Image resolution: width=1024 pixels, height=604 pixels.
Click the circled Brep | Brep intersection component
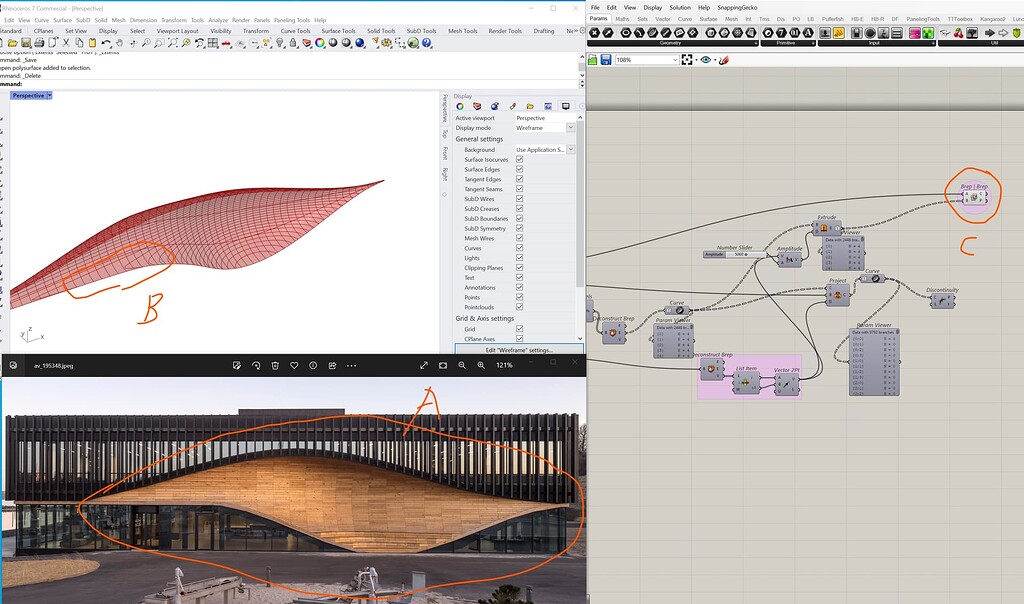click(975, 196)
